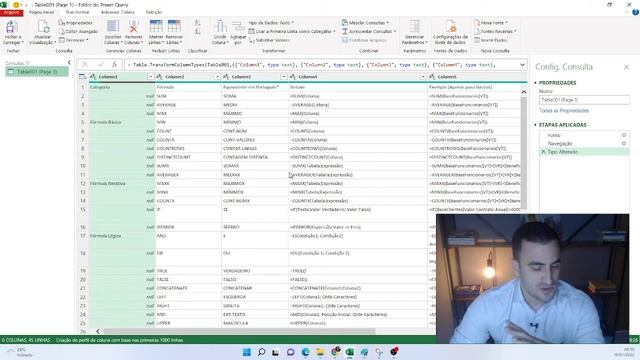The width and height of the screenshot is (640, 360).
Task: Open the Tipo de Dados: Texto dropdown
Action: point(271,23)
